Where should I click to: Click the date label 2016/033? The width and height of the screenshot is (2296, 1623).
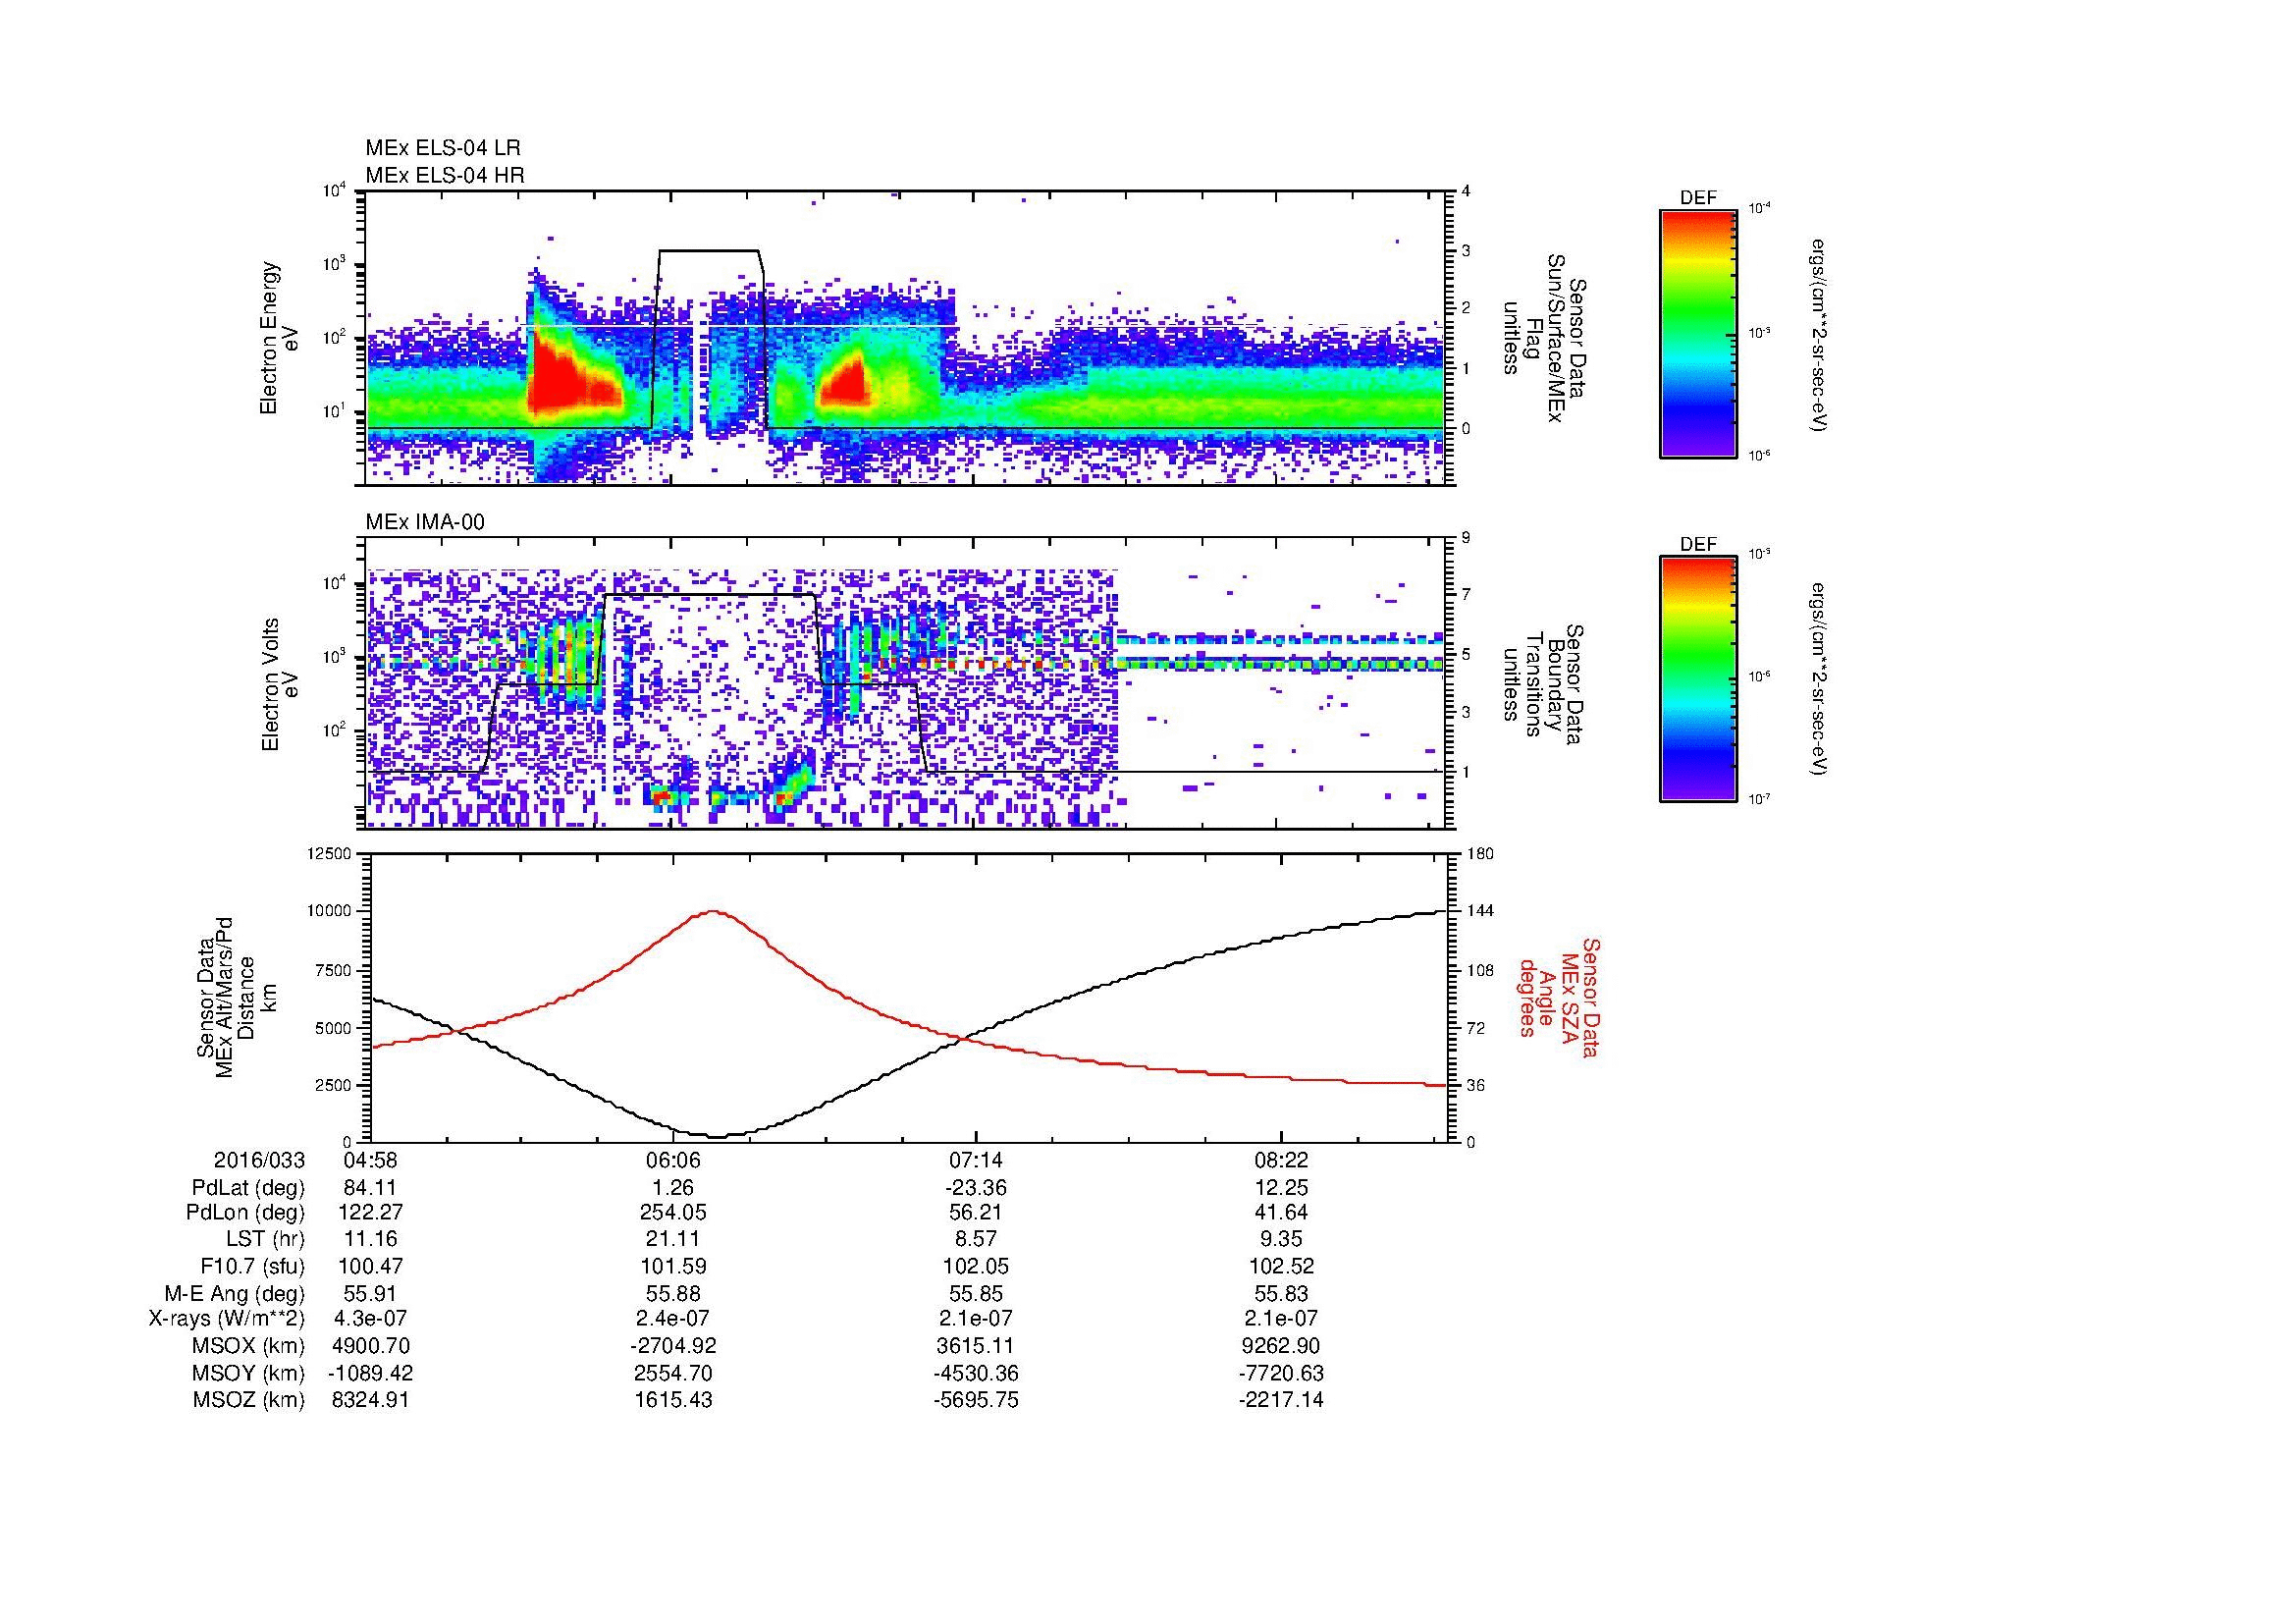pyautogui.click(x=259, y=1161)
